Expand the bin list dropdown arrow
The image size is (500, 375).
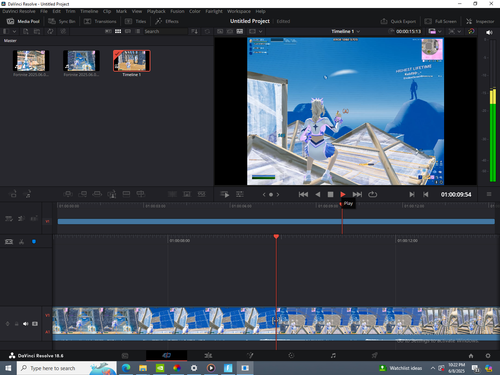coord(14,31)
